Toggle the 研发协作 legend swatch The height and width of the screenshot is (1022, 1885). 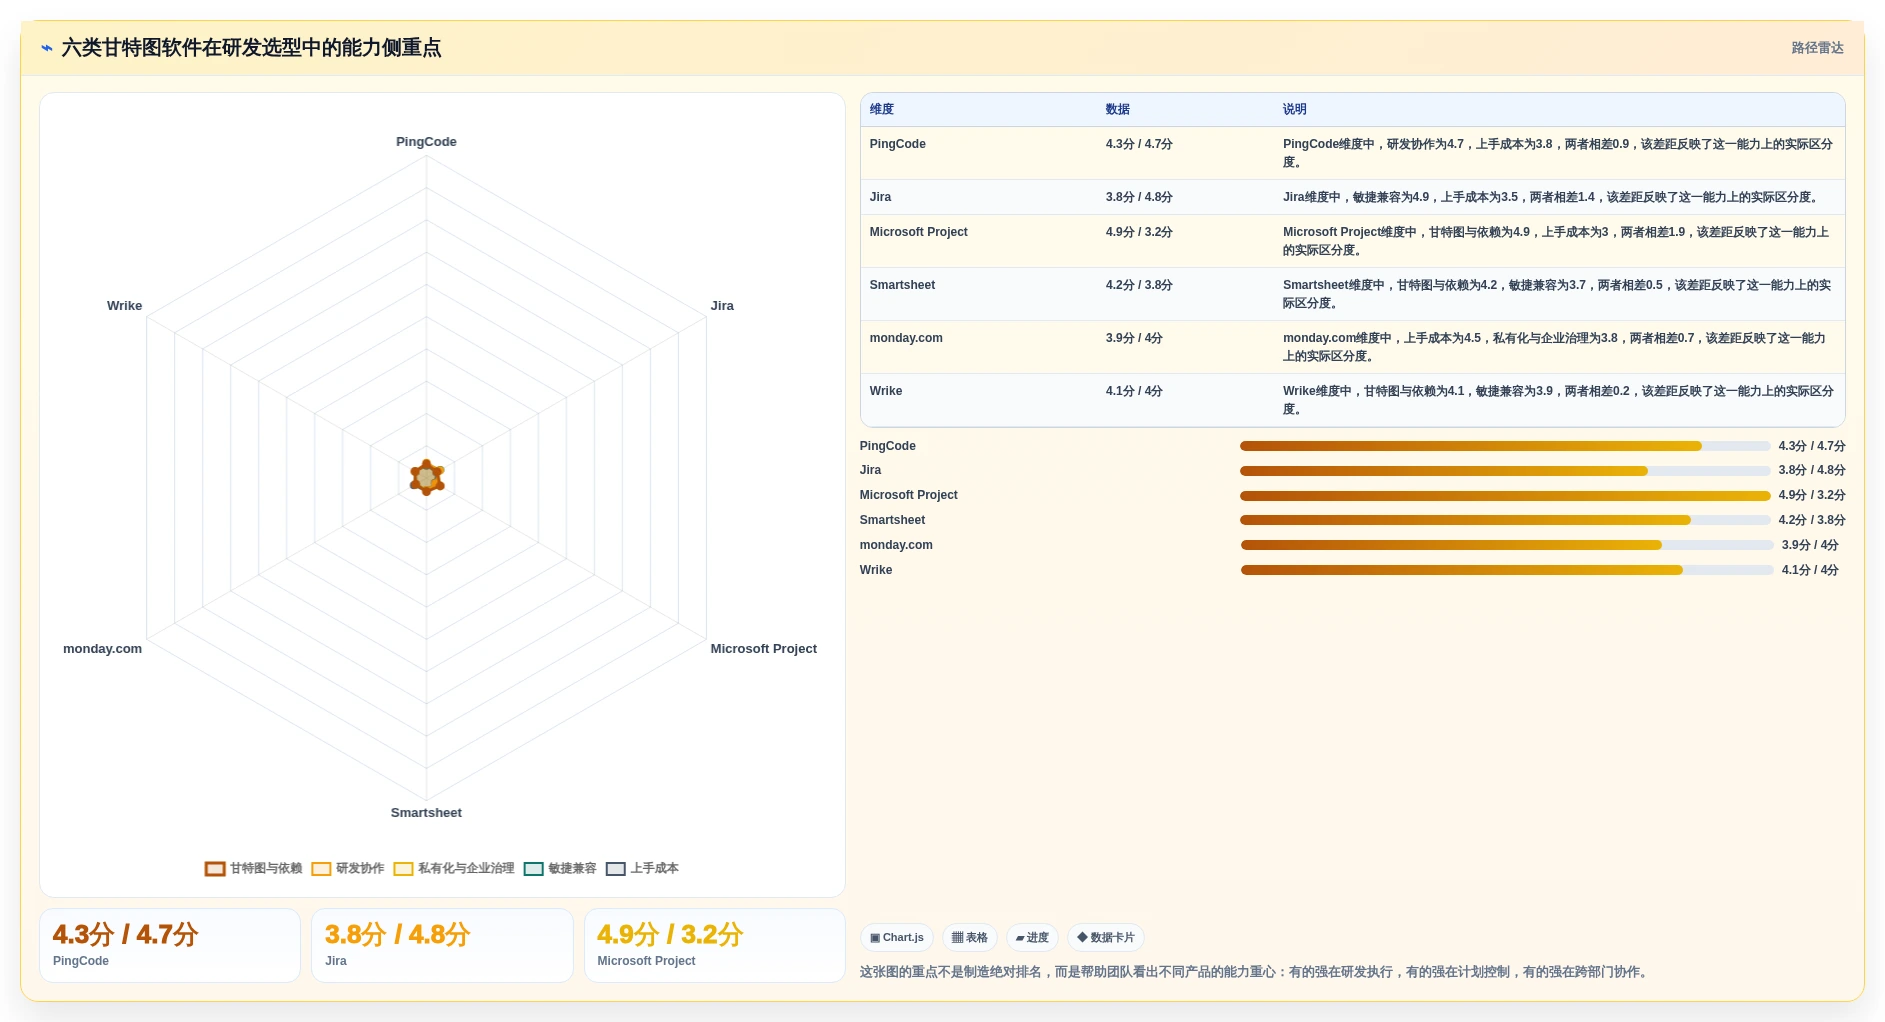click(x=321, y=869)
